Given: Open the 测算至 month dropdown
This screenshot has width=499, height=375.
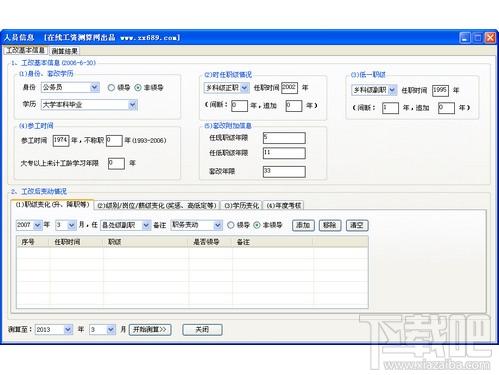Looking at the screenshot, I should [x=102, y=329].
